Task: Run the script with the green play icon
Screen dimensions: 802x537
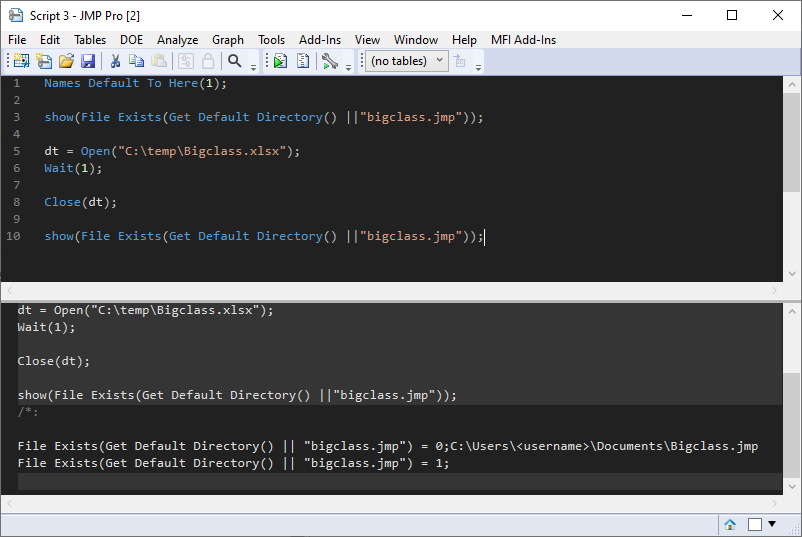Action: click(280, 61)
